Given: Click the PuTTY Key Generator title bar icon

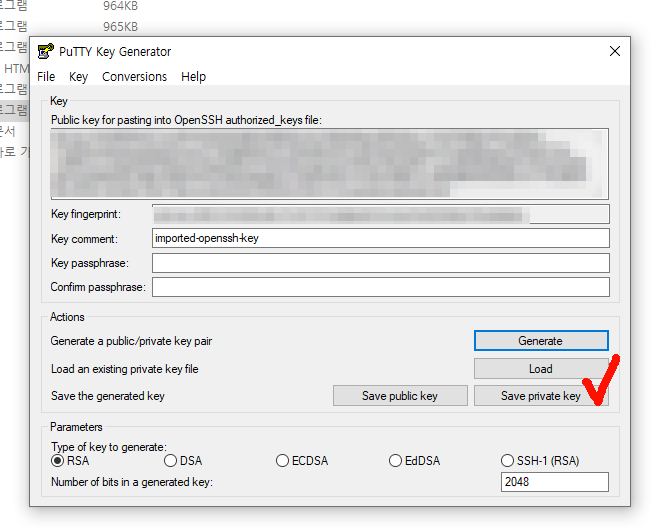Looking at the screenshot, I should point(46,51).
